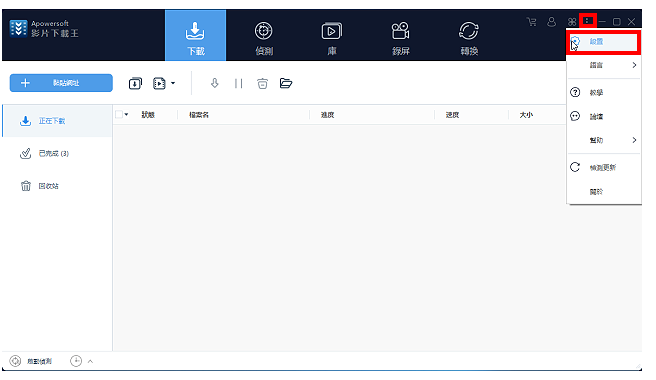This screenshot has width=656, height=380.
Task: Expand the 幫助 help submenu arrow
Action: 634,140
